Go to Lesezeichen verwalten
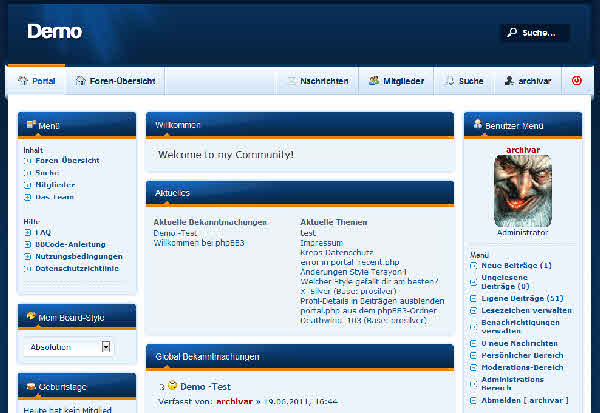This screenshot has width=600, height=413. (525, 310)
